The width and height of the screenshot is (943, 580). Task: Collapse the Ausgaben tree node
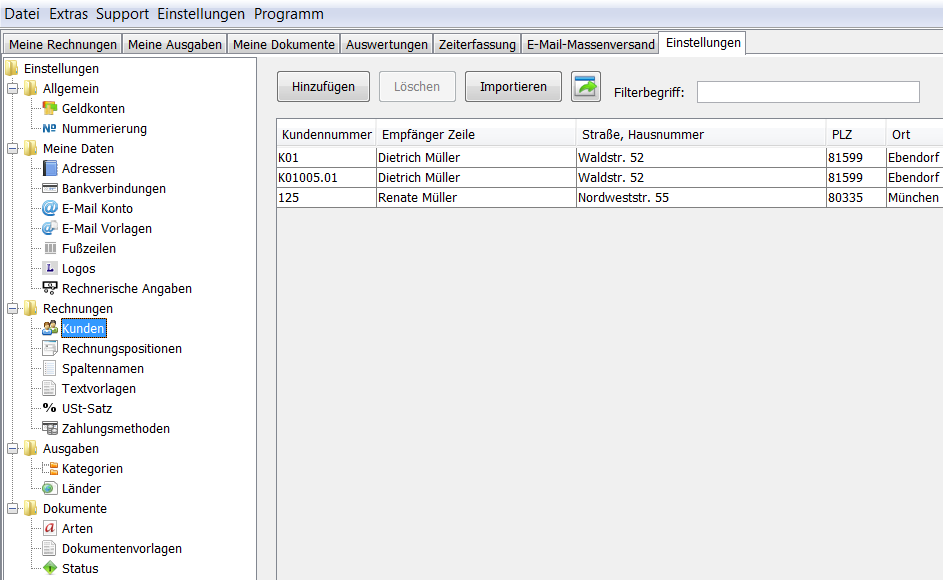(13, 449)
